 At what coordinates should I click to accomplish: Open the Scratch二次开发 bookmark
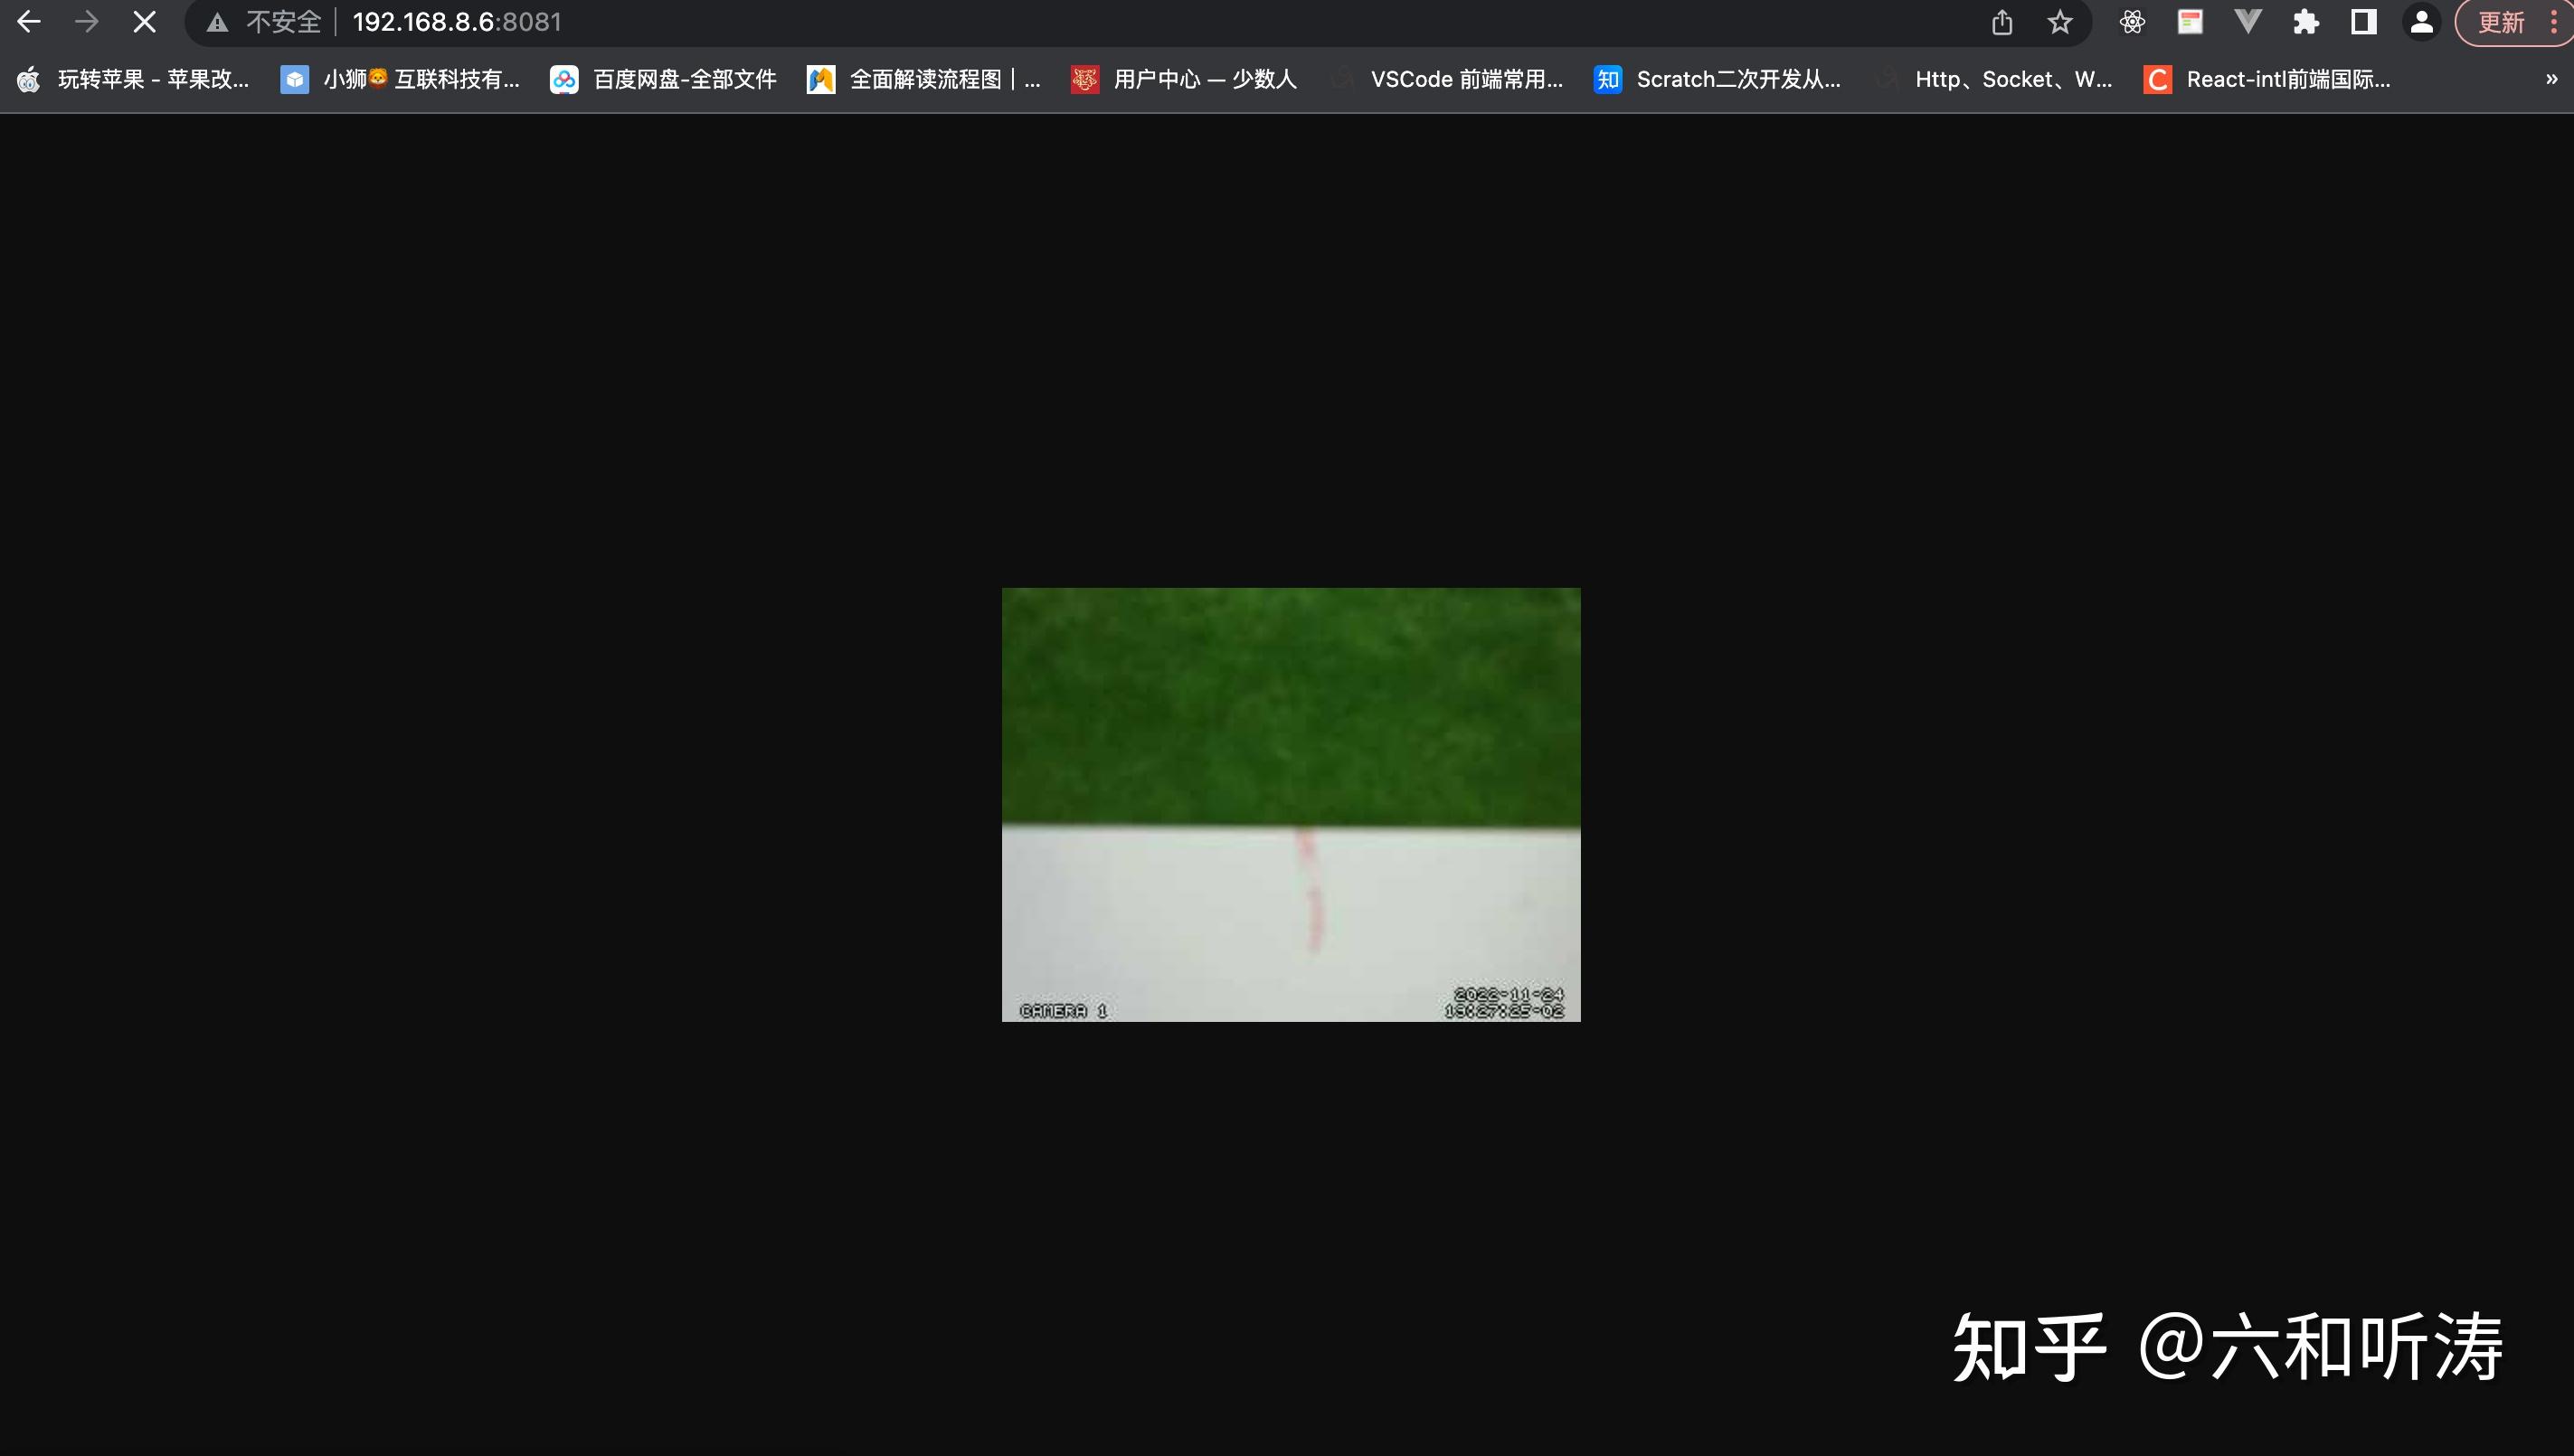1717,79
